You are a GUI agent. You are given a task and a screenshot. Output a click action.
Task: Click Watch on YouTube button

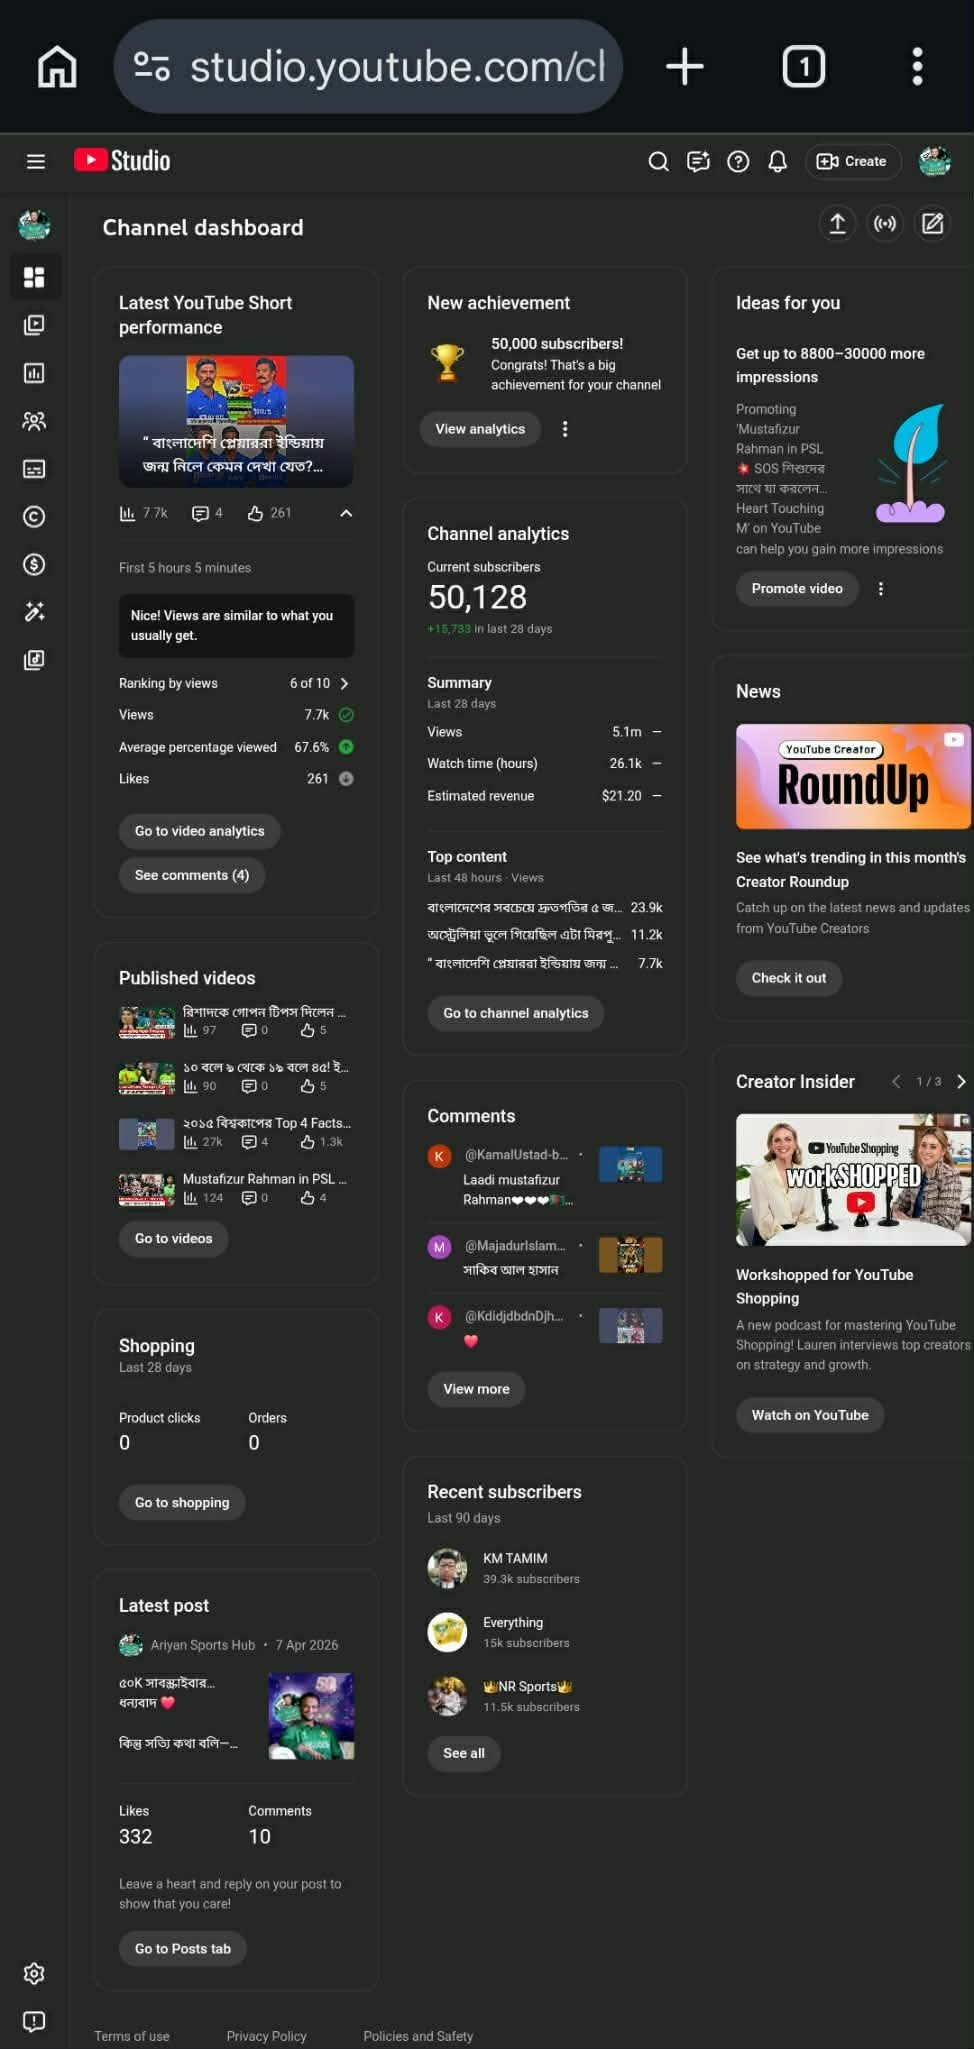coord(810,1415)
